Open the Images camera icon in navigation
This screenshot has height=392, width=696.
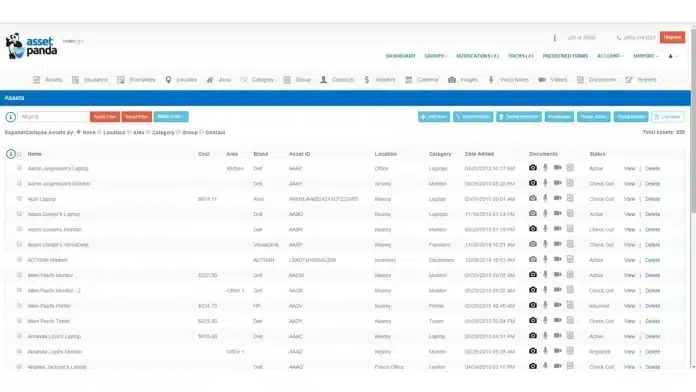(452, 80)
